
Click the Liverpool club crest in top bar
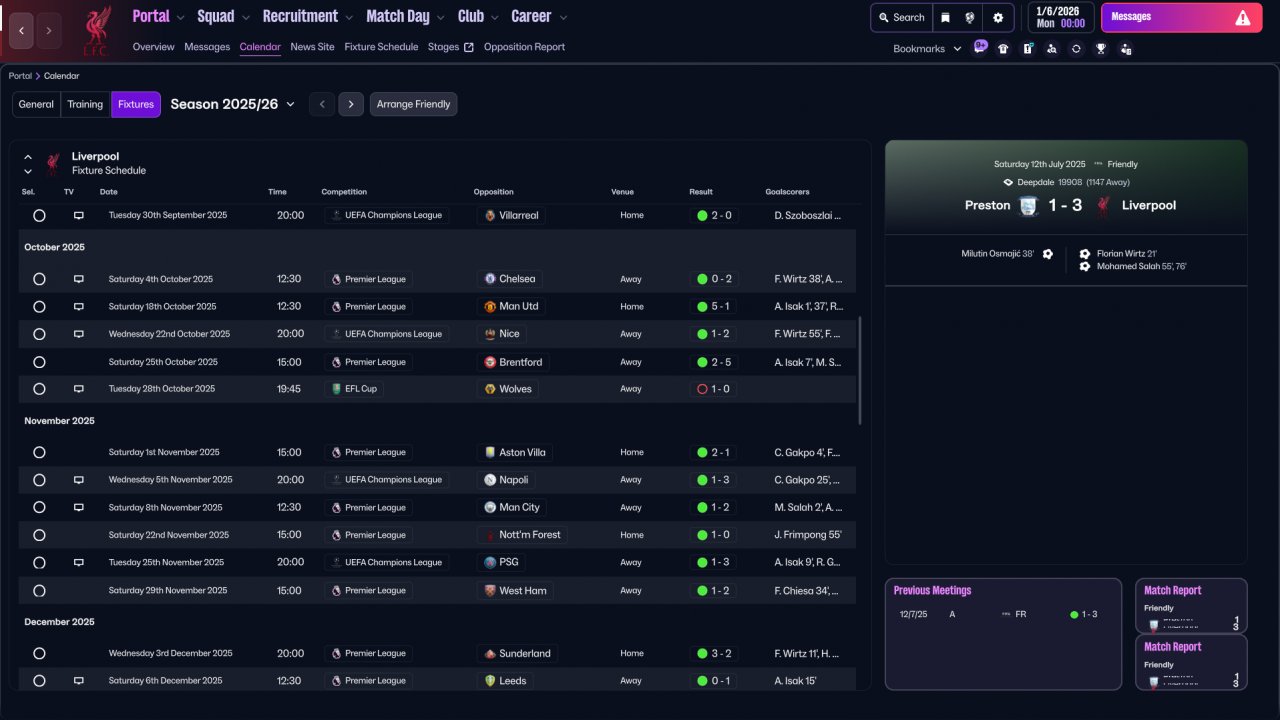pos(97,31)
